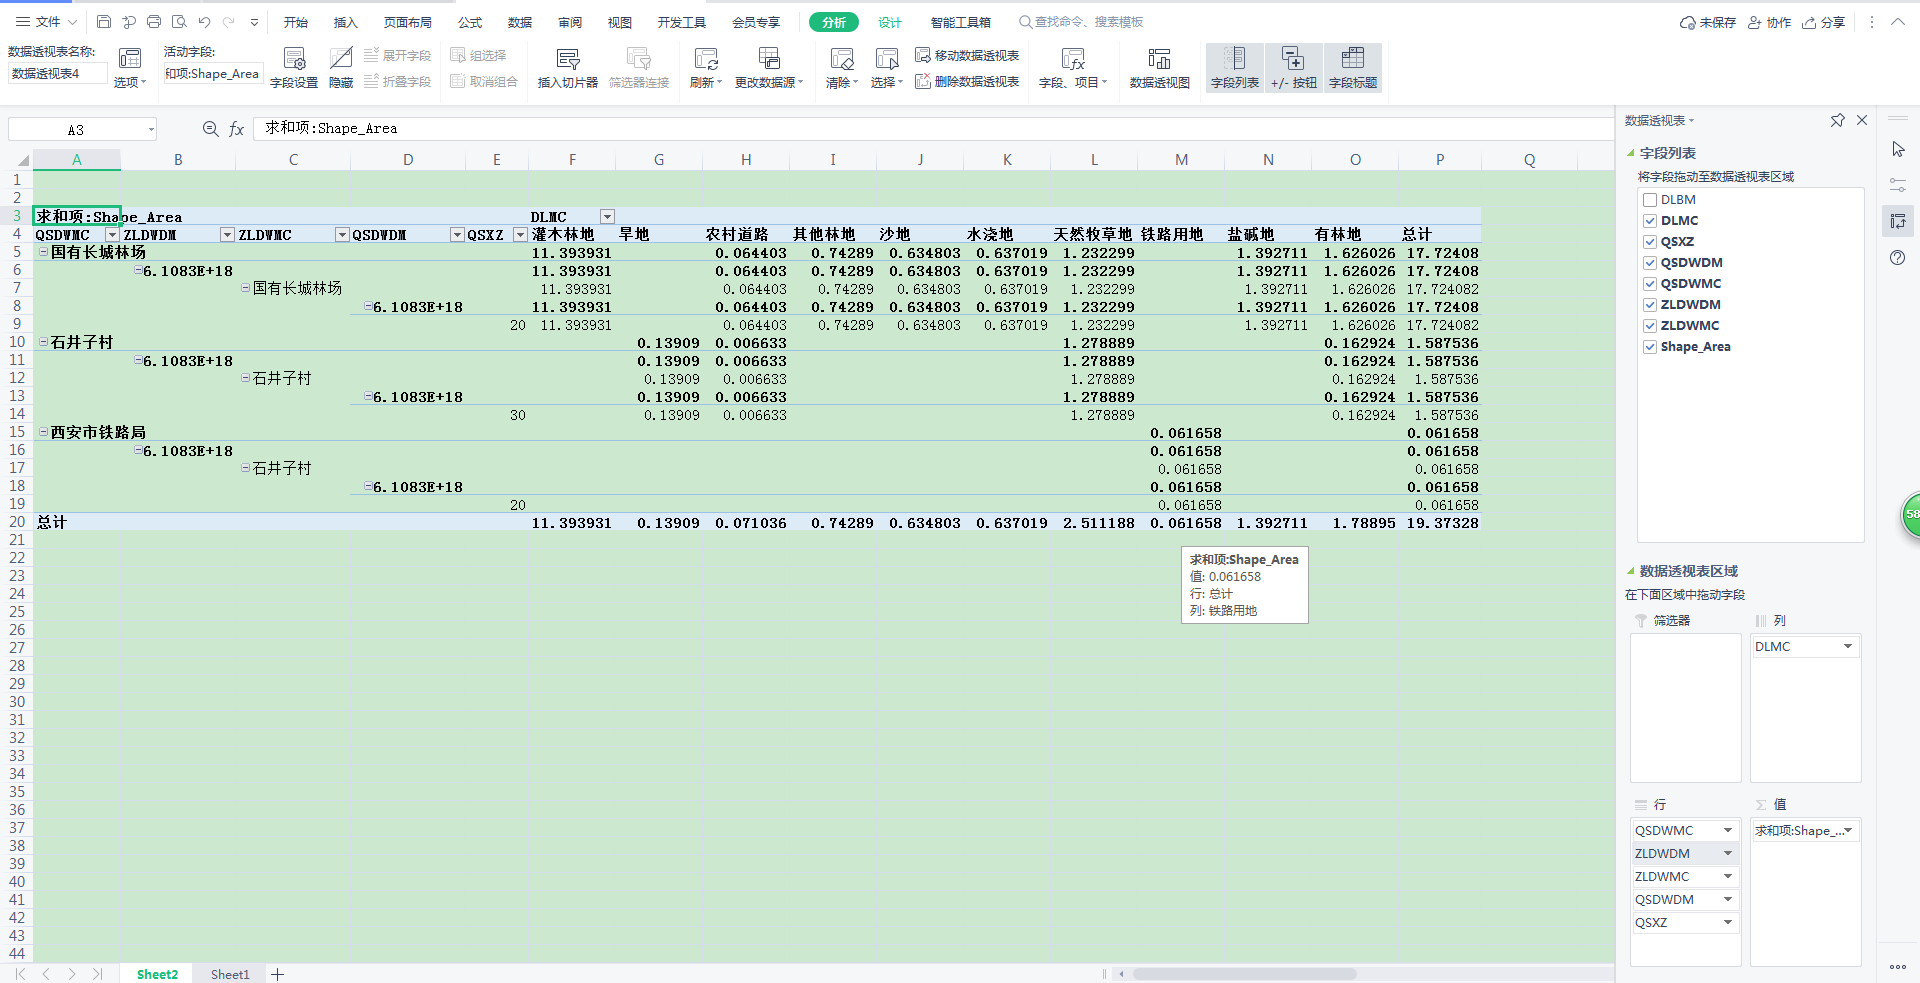Screen dimensions: 1920x983
Task: Pin the PivotTable side pane
Action: click(1837, 121)
